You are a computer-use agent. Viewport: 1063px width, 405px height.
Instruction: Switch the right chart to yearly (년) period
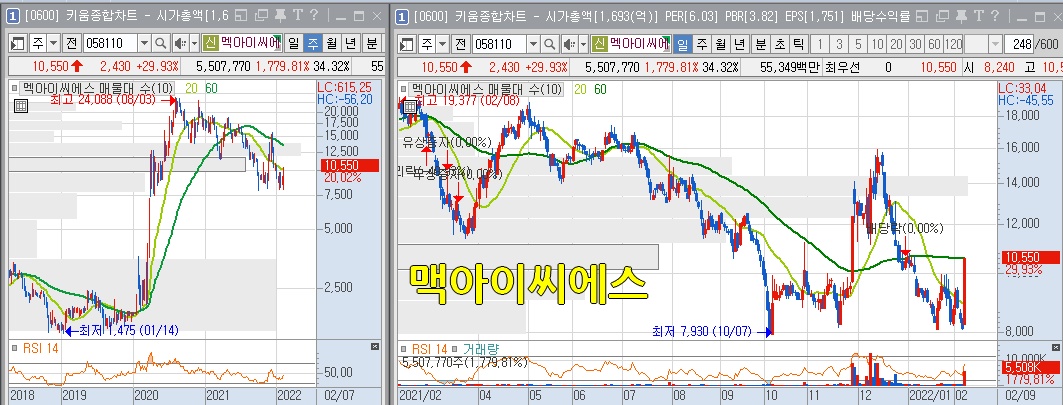click(x=739, y=44)
